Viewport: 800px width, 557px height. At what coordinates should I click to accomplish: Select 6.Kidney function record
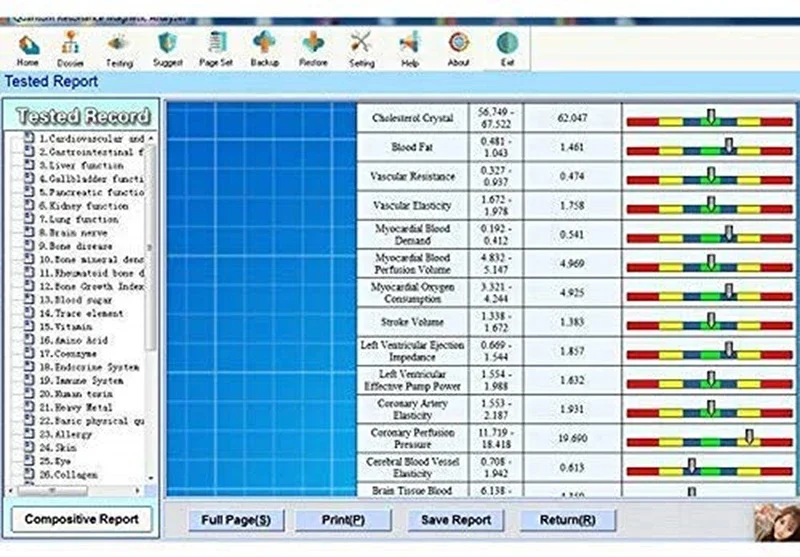[84, 206]
